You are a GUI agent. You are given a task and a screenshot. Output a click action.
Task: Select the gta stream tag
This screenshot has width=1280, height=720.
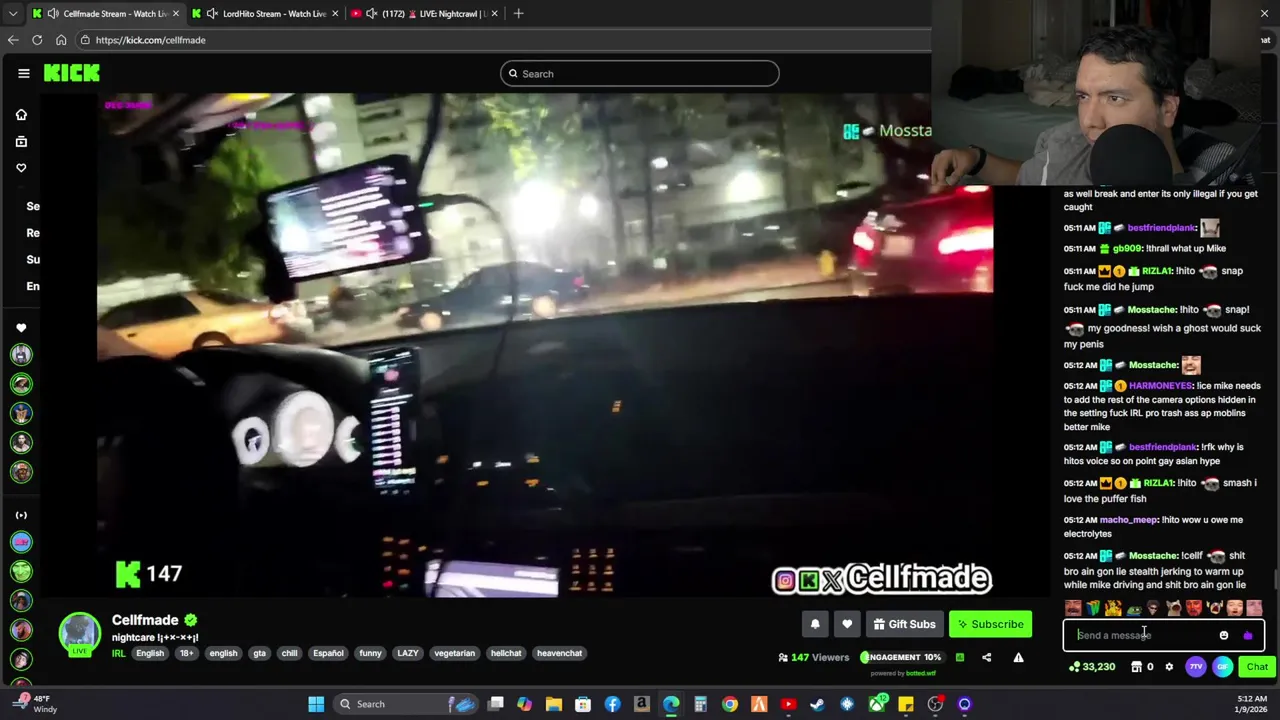point(259,653)
